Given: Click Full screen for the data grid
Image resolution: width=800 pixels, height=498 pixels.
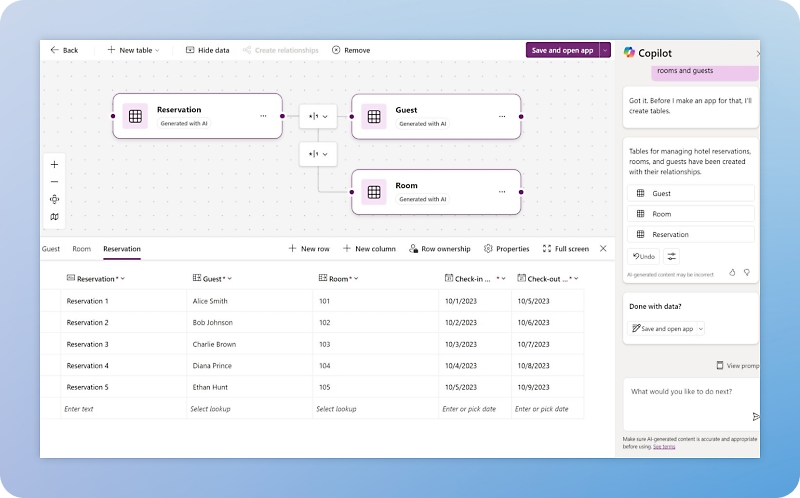Looking at the screenshot, I should [566, 249].
